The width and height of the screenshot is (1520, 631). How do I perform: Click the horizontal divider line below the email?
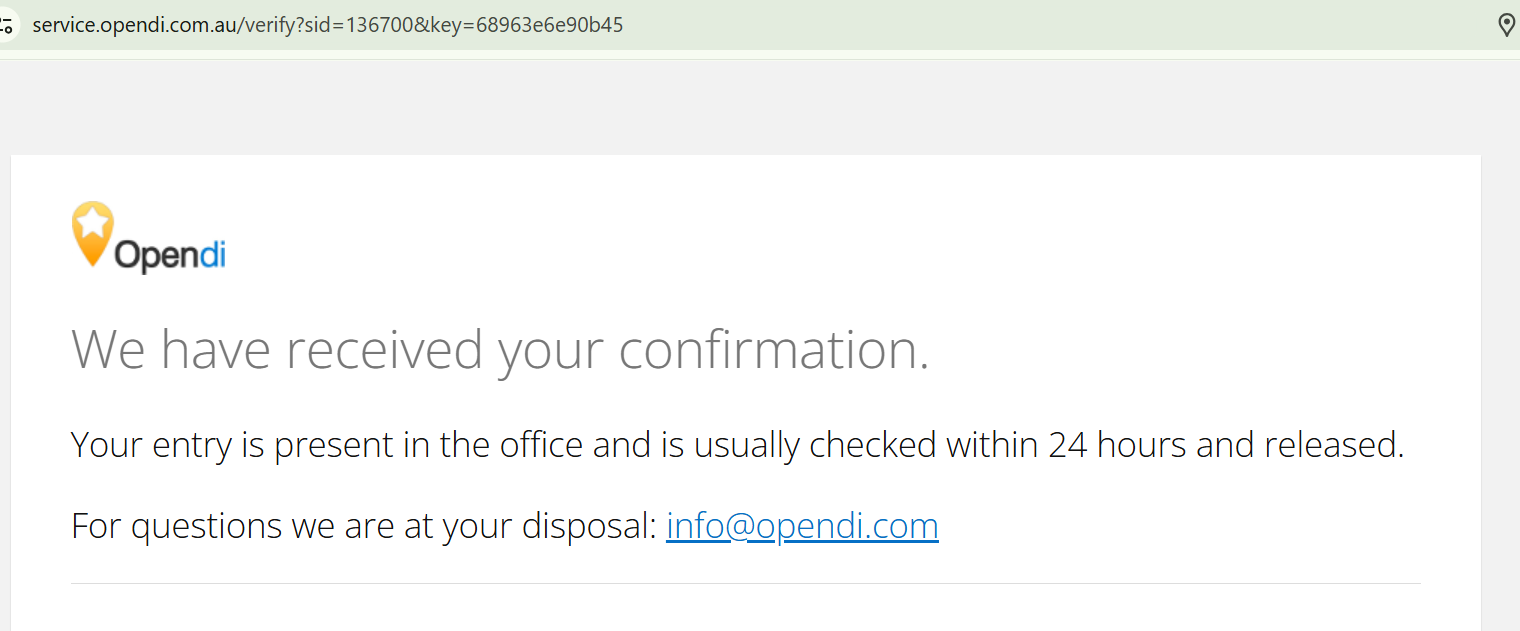click(x=745, y=583)
